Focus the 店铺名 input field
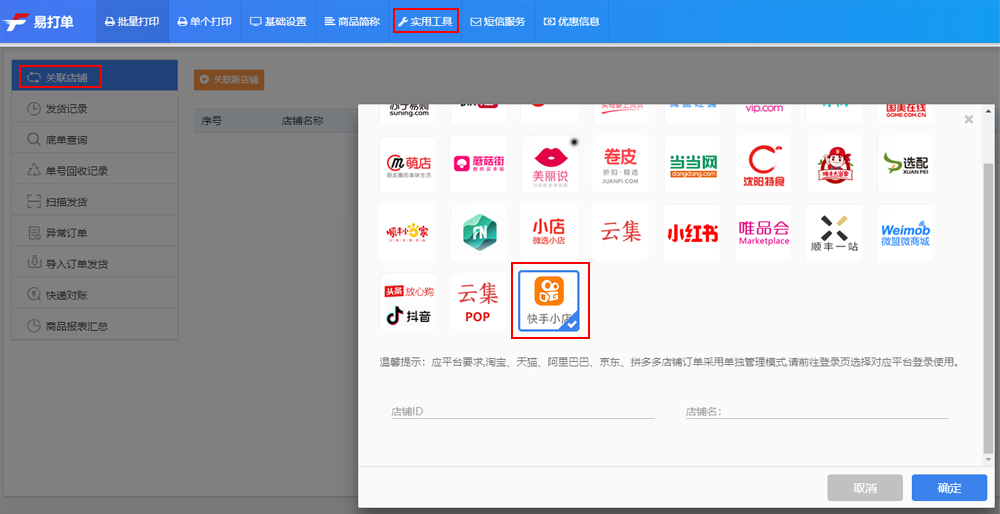Image resolution: width=1000 pixels, height=514 pixels. point(817,411)
